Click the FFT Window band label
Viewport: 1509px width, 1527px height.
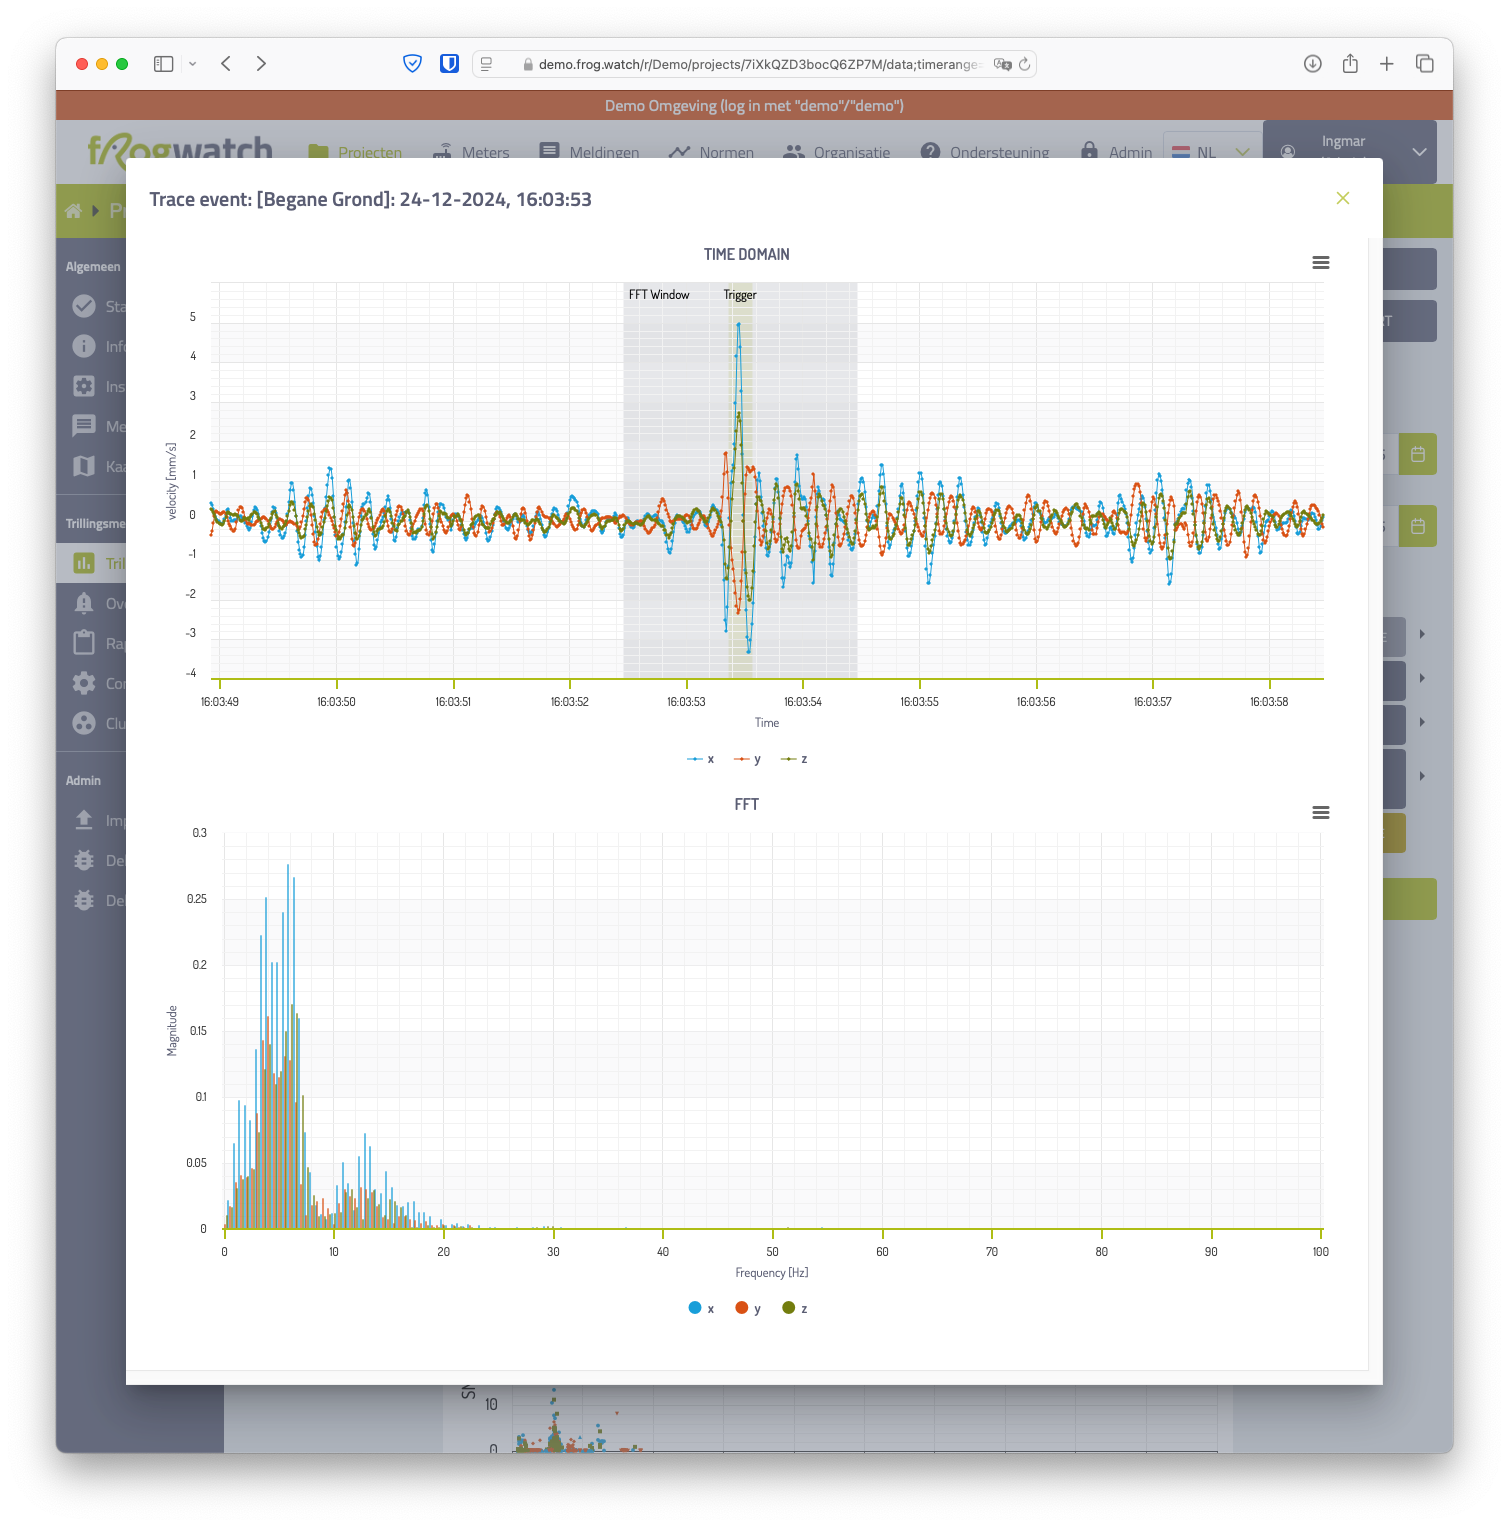click(659, 295)
